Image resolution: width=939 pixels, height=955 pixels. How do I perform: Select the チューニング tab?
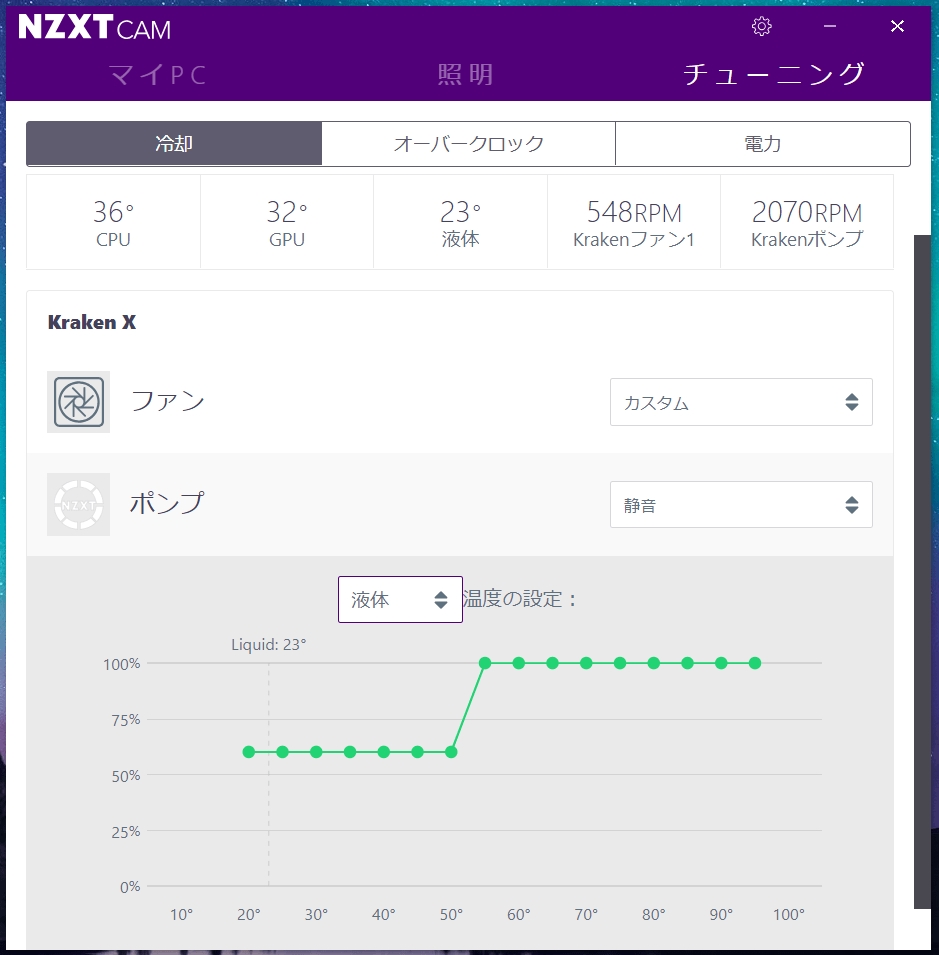[773, 74]
